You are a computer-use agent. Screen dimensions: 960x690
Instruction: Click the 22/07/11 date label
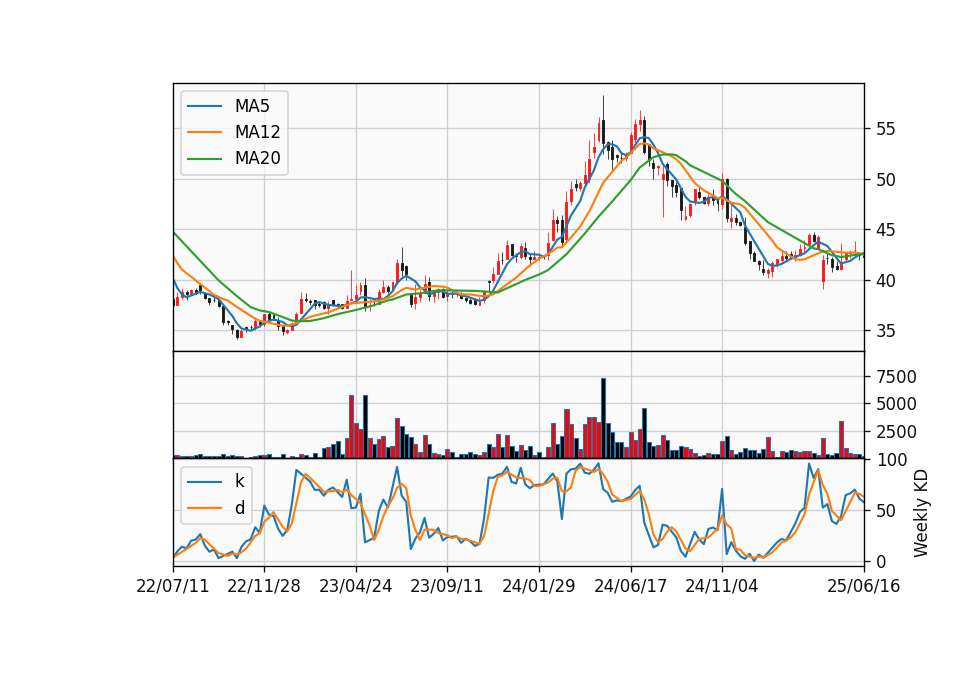173,586
